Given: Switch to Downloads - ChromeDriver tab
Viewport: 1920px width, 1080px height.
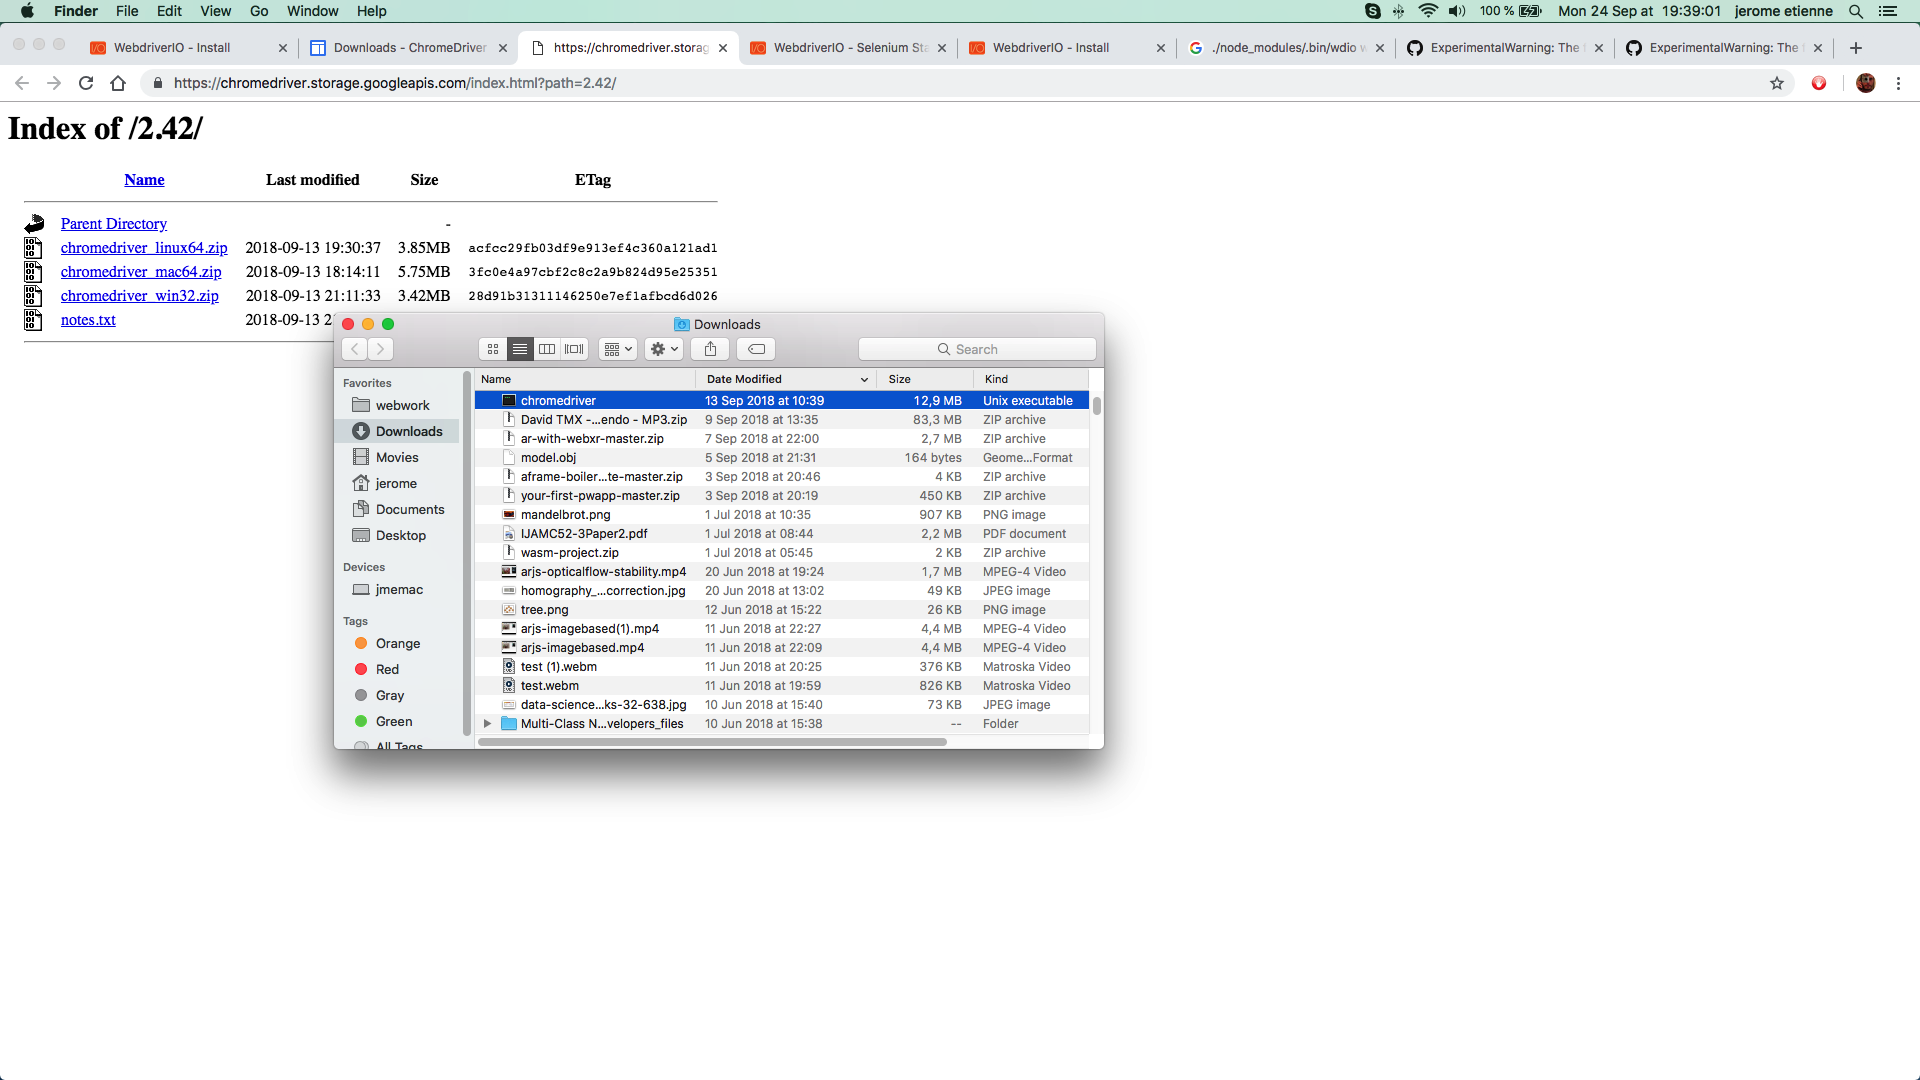Looking at the screenshot, I should click(x=409, y=47).
